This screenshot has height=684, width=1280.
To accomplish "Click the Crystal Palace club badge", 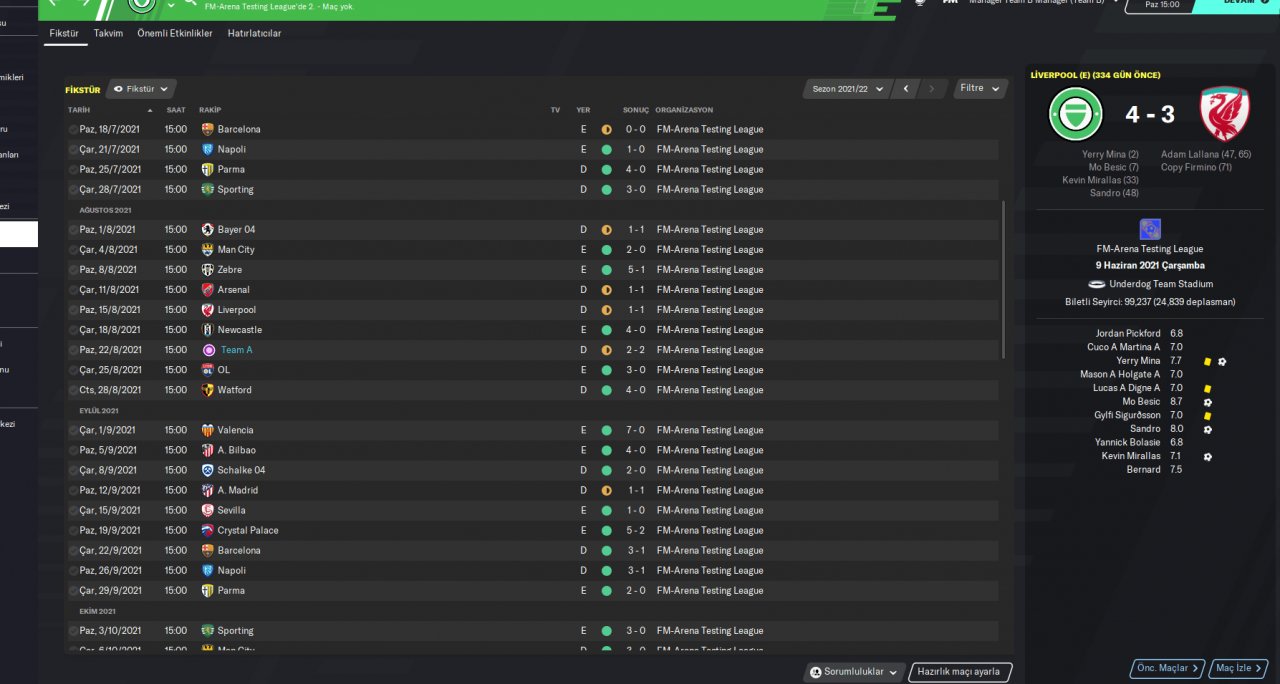I will [208, 530].
